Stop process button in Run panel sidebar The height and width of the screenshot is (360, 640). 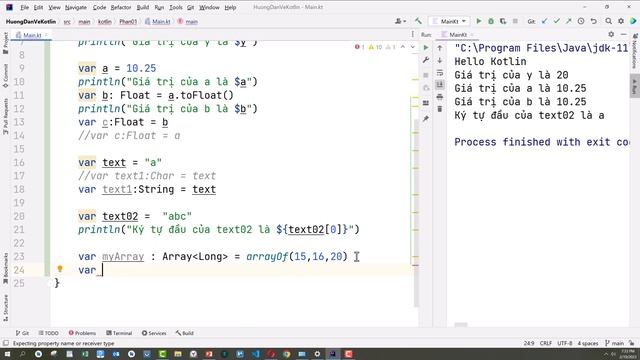coord(426,75)
